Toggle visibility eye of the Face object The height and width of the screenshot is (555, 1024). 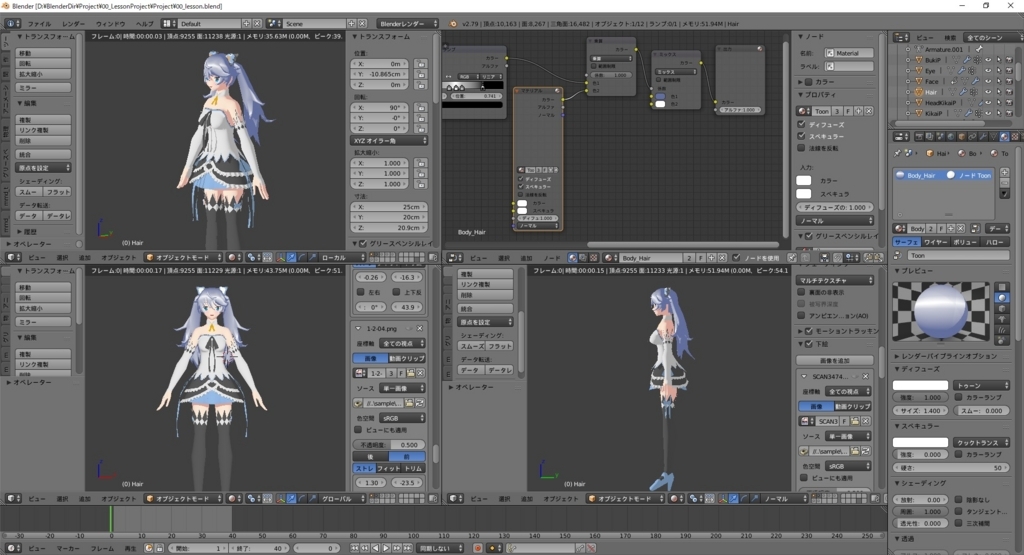(988, 81)
